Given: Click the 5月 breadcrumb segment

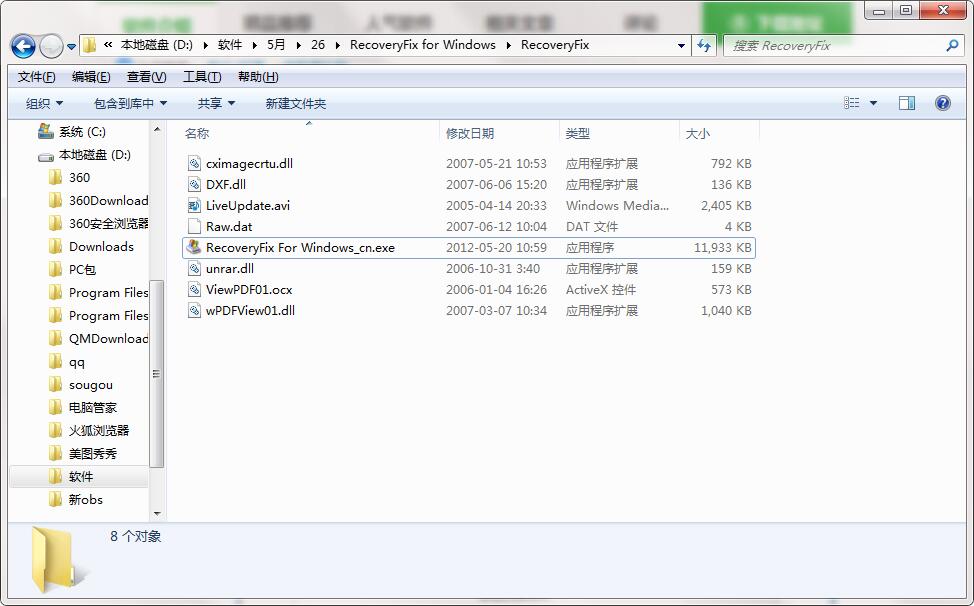Looking at the screenshot, I should (x=276, y=45).
